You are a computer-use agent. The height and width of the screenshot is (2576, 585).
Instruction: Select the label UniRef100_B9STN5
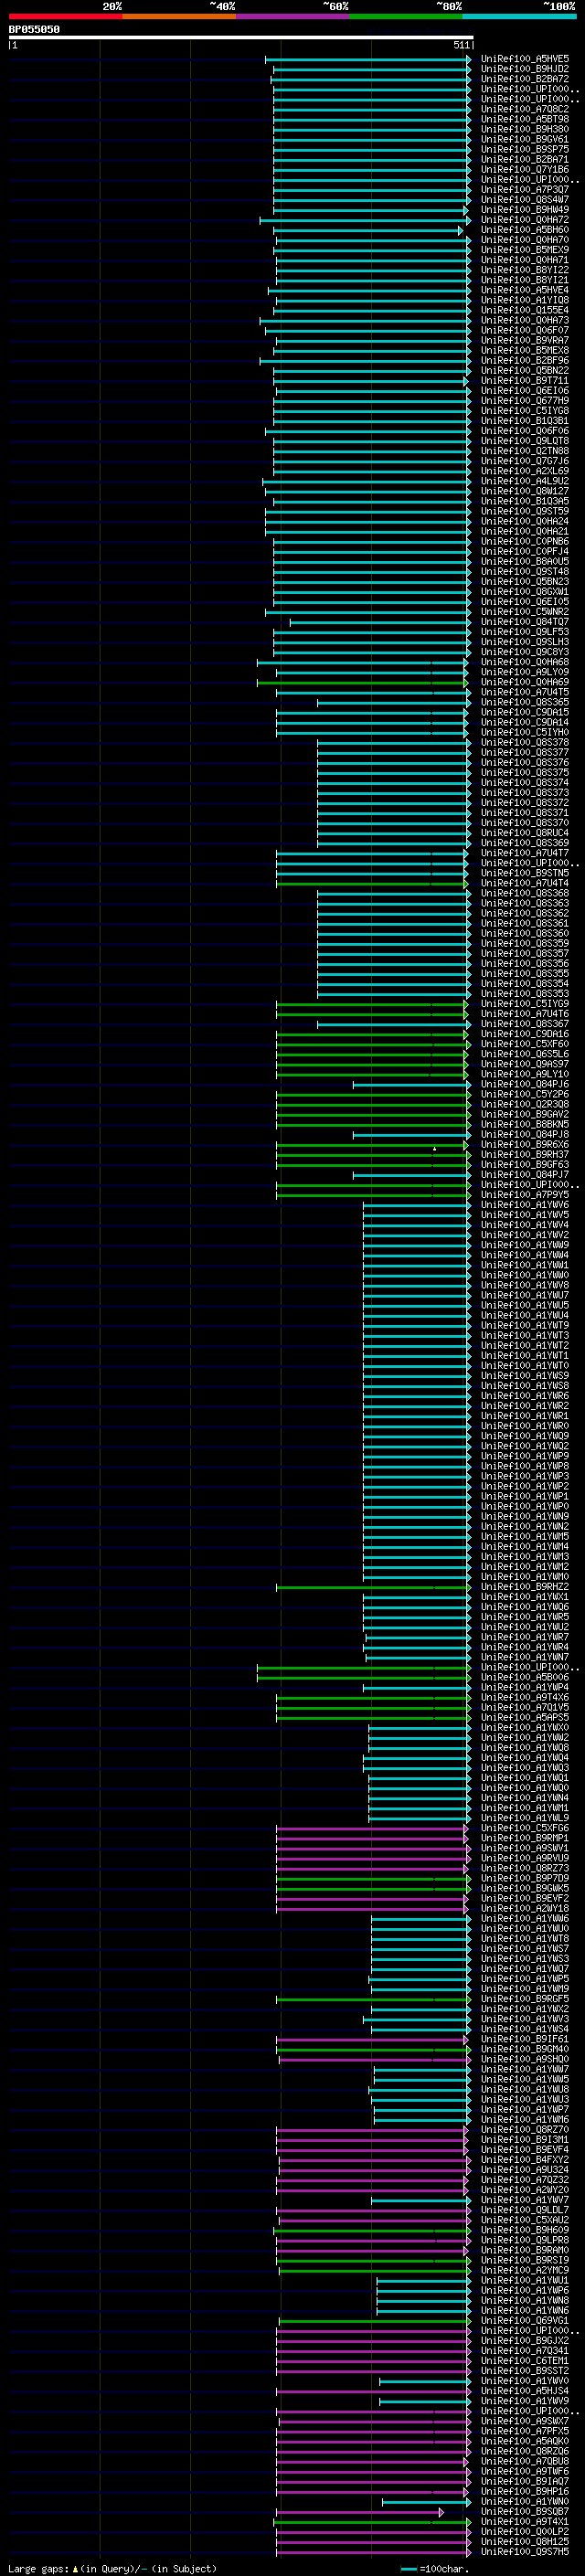click(x=524, y=873)
